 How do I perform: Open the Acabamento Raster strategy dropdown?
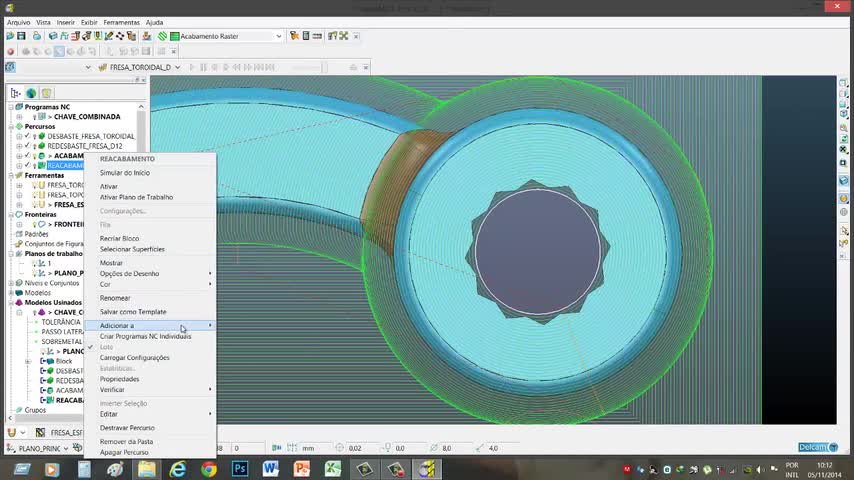pos(278,36)
